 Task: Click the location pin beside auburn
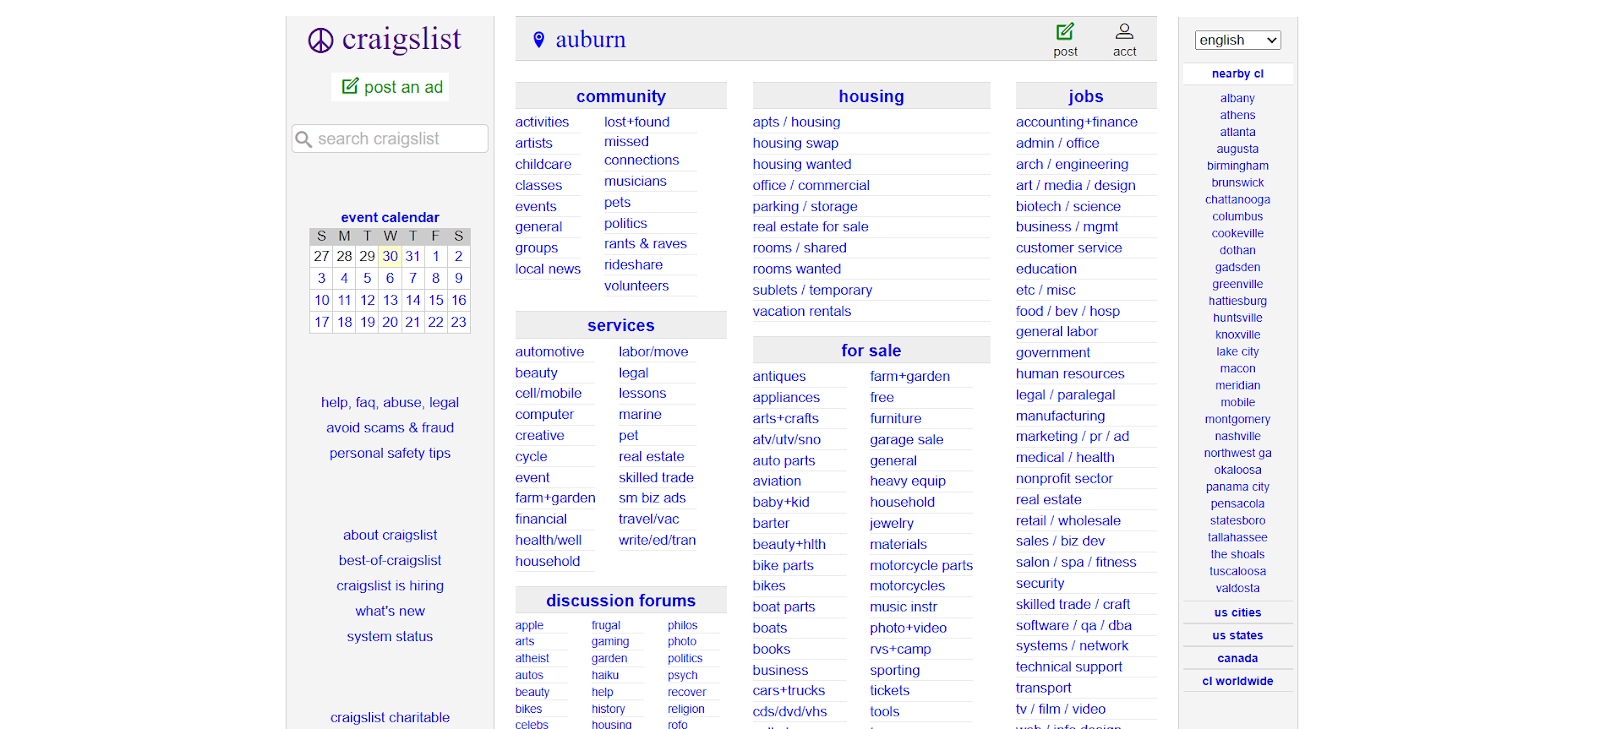pyautogui.click(x=539, y=40)
